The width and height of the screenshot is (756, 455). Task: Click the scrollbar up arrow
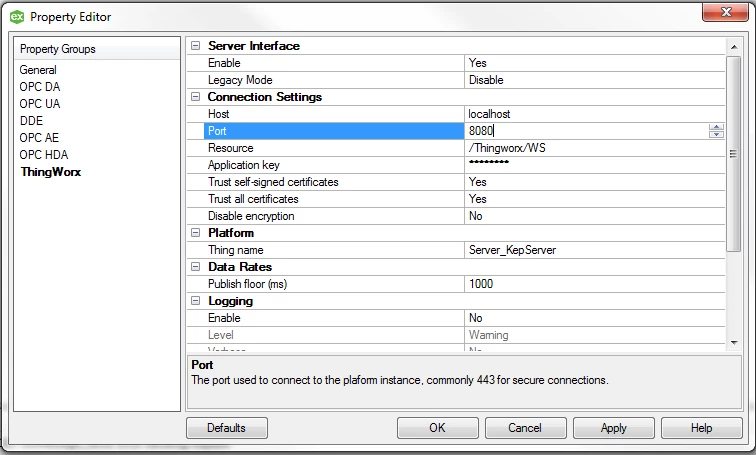[x=734, y=47]
